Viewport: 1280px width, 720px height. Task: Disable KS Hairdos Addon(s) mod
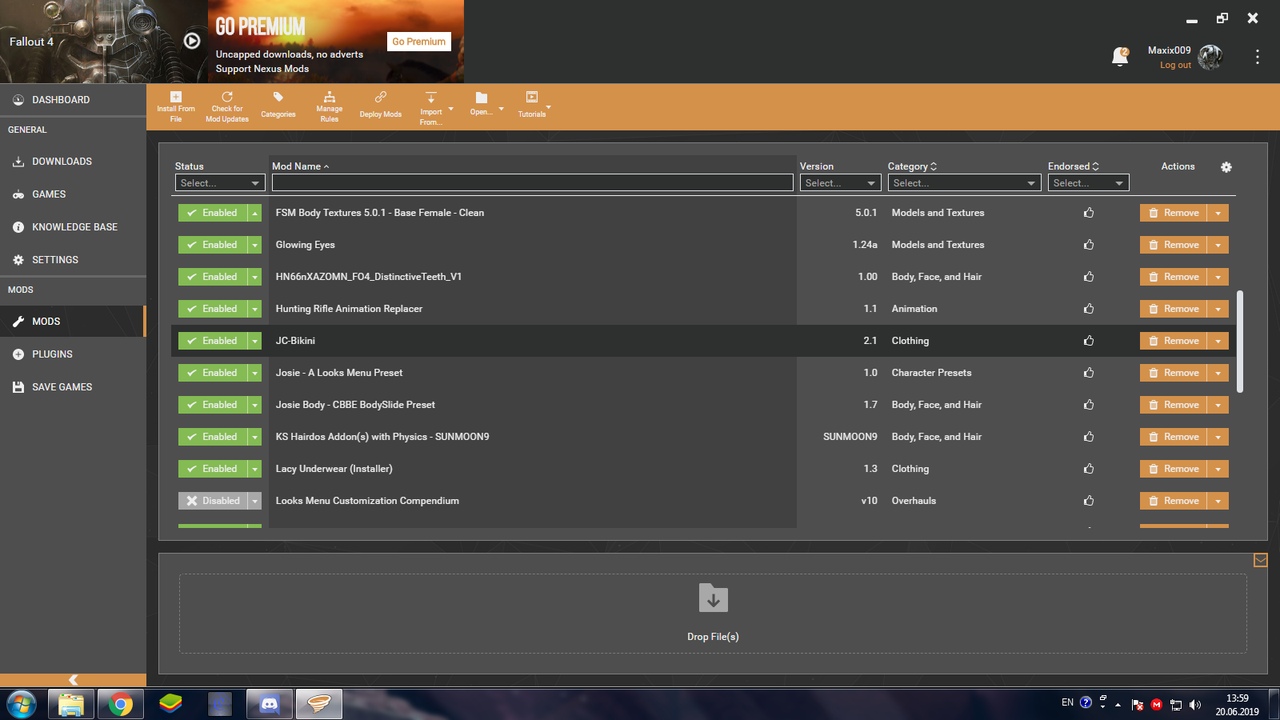coord(212,437)
